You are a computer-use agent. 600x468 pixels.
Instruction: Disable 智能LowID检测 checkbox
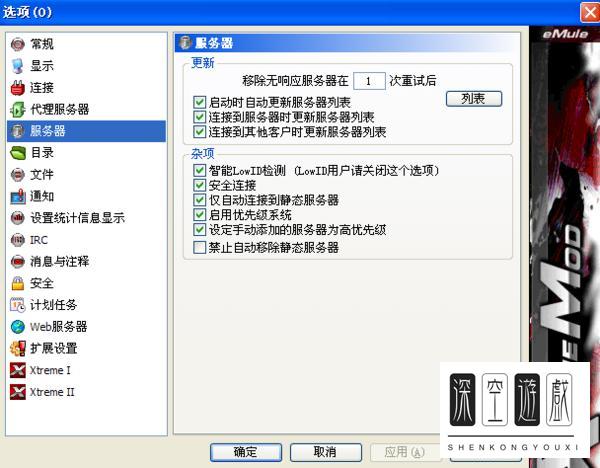click(x=199, y=170)
